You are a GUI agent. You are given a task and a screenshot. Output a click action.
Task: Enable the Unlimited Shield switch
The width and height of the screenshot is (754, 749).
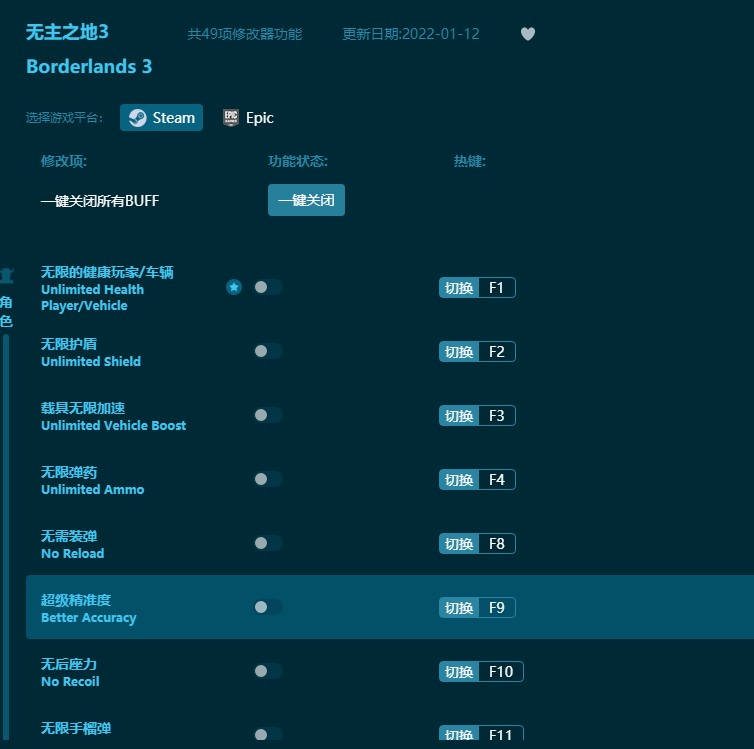tap(268, 351)
